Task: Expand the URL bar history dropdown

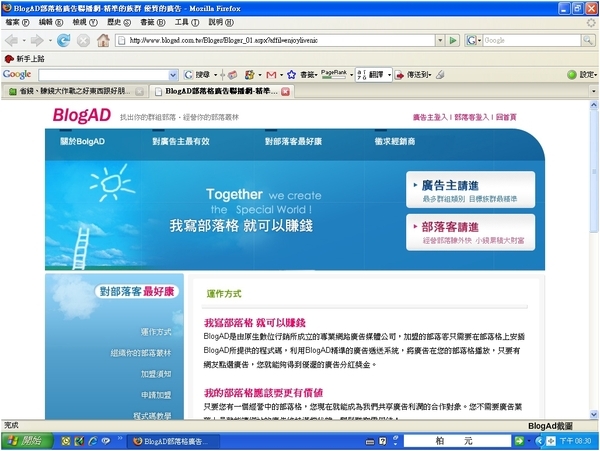Action: pyautogui.click(x=440, y=40)
